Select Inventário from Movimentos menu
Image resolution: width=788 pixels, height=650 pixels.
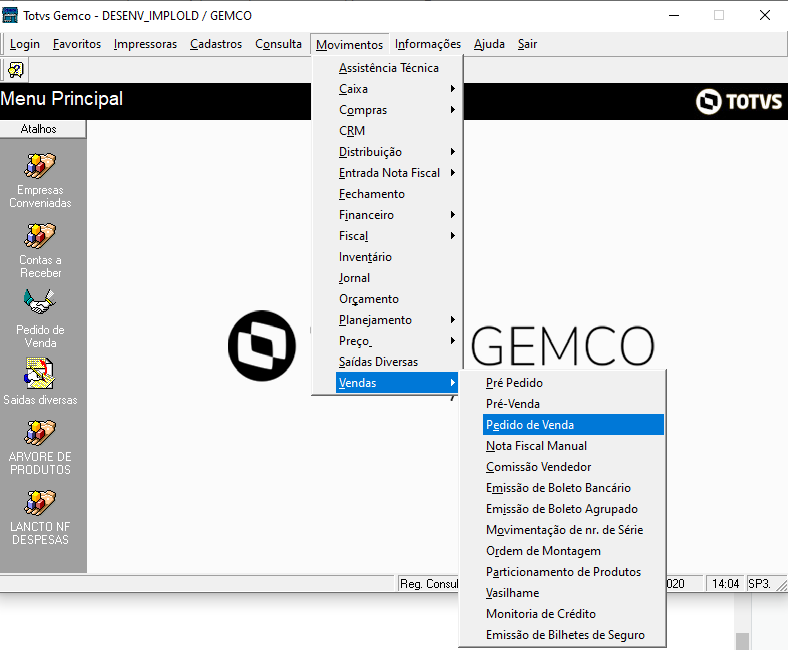pos(387,257)
